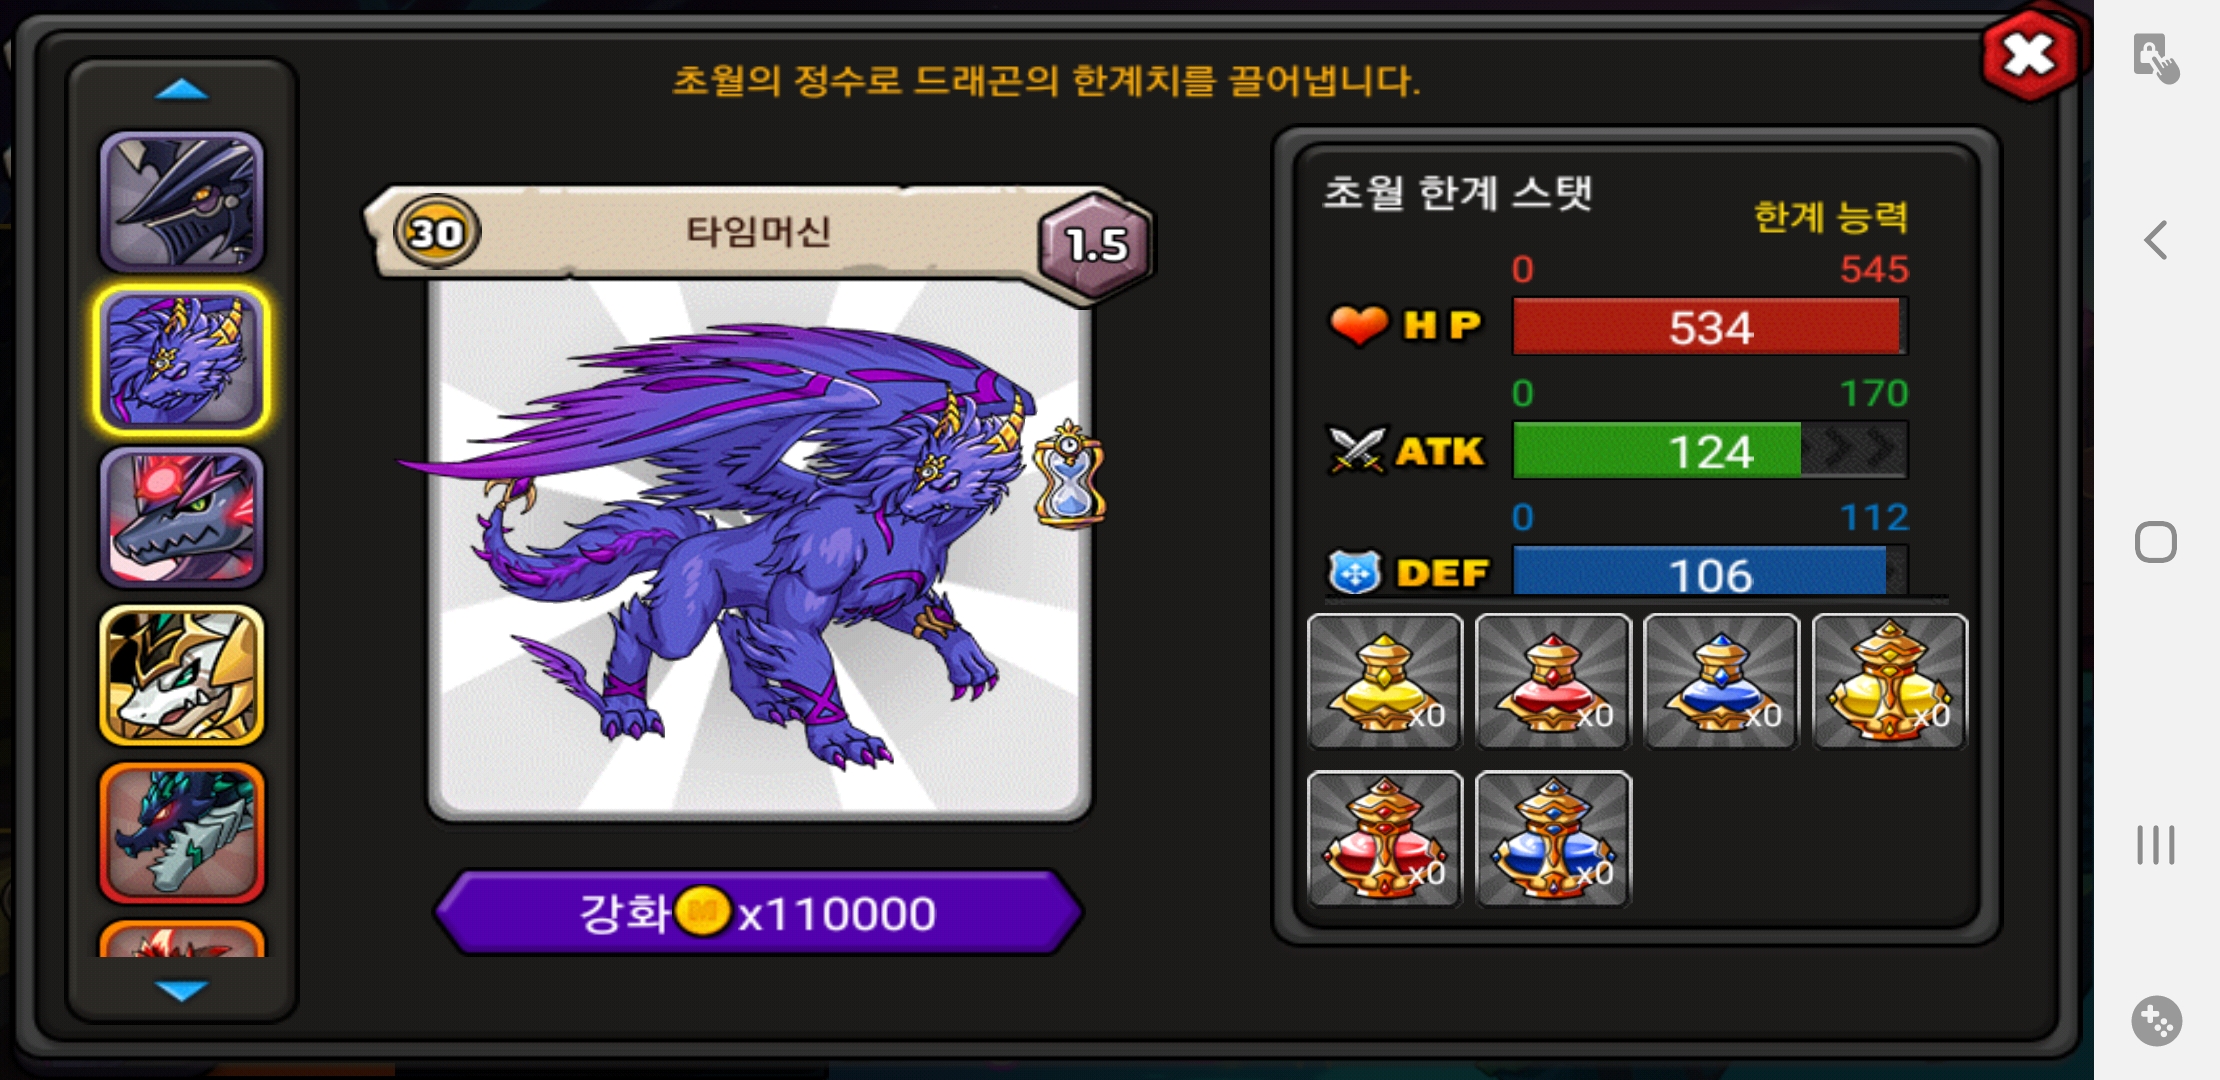Select the large yellow essence potion
Viewport: 2220px width, 1080px height.
tap(1890, 681)
